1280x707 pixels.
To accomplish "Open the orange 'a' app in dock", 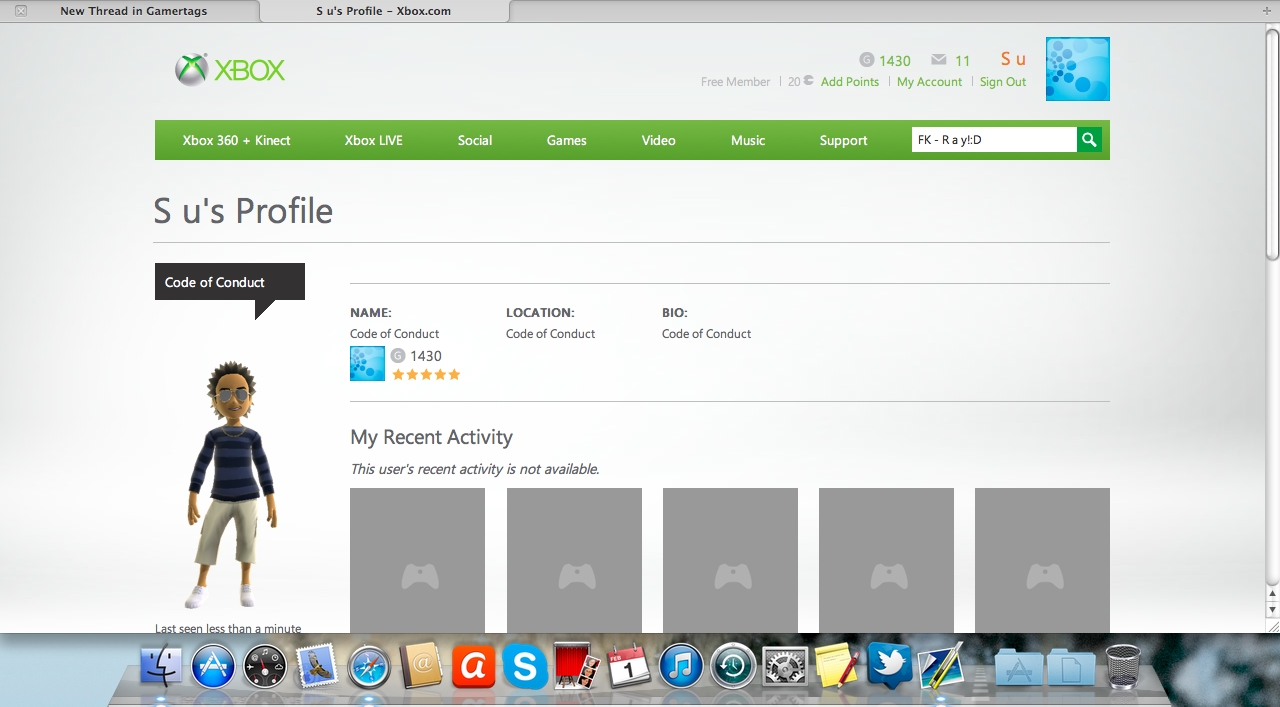I will 473,665.
